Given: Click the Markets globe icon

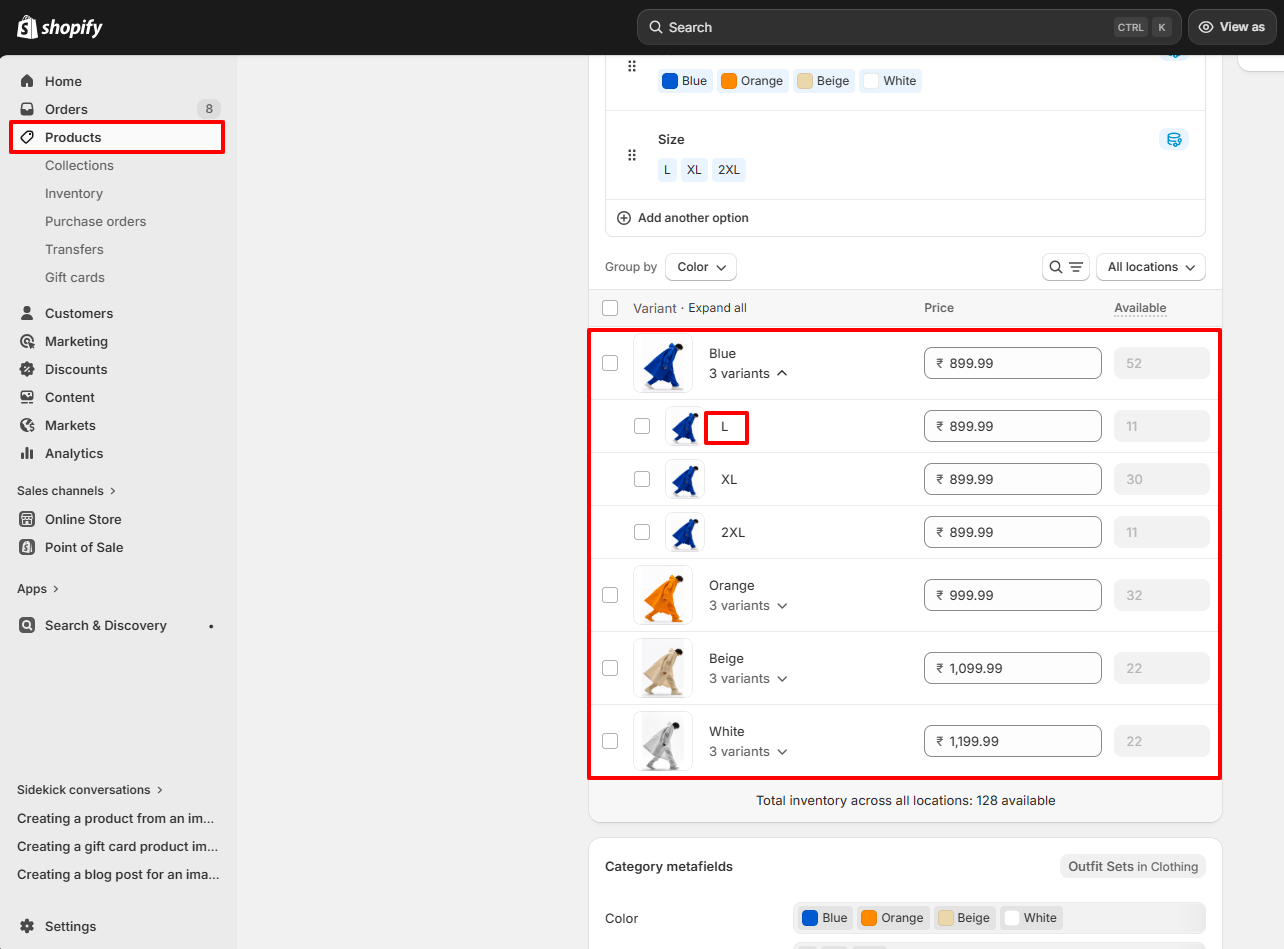Looking at the screenshot, I should click(x=27, y=425).
